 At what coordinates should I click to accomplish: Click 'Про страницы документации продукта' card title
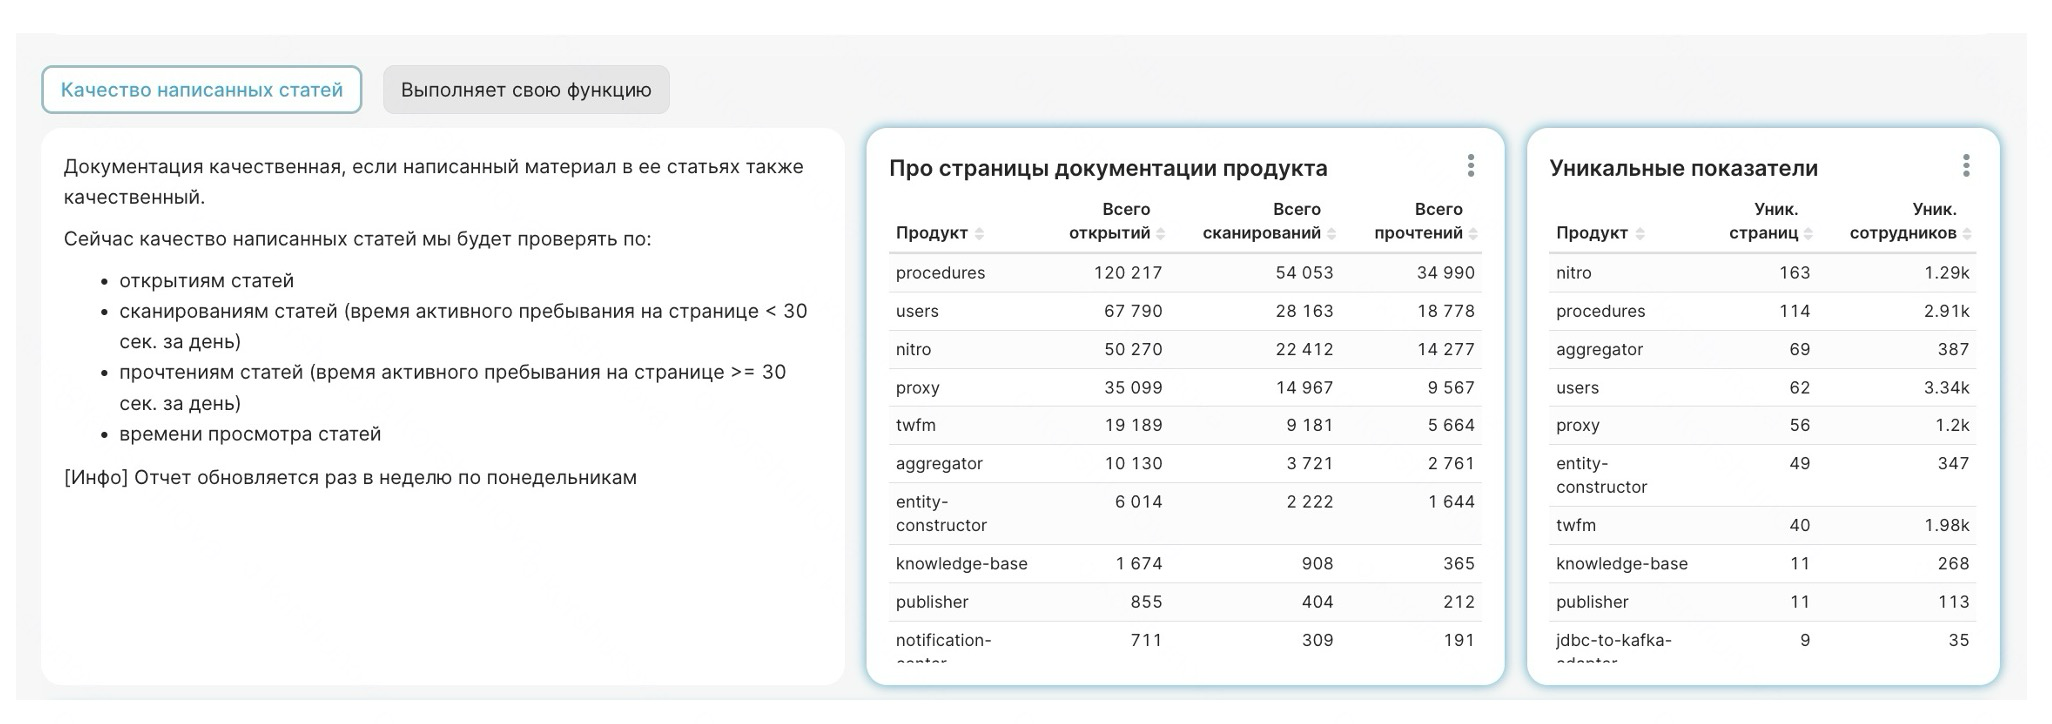pyautogui.click(x=1108, y=168)
